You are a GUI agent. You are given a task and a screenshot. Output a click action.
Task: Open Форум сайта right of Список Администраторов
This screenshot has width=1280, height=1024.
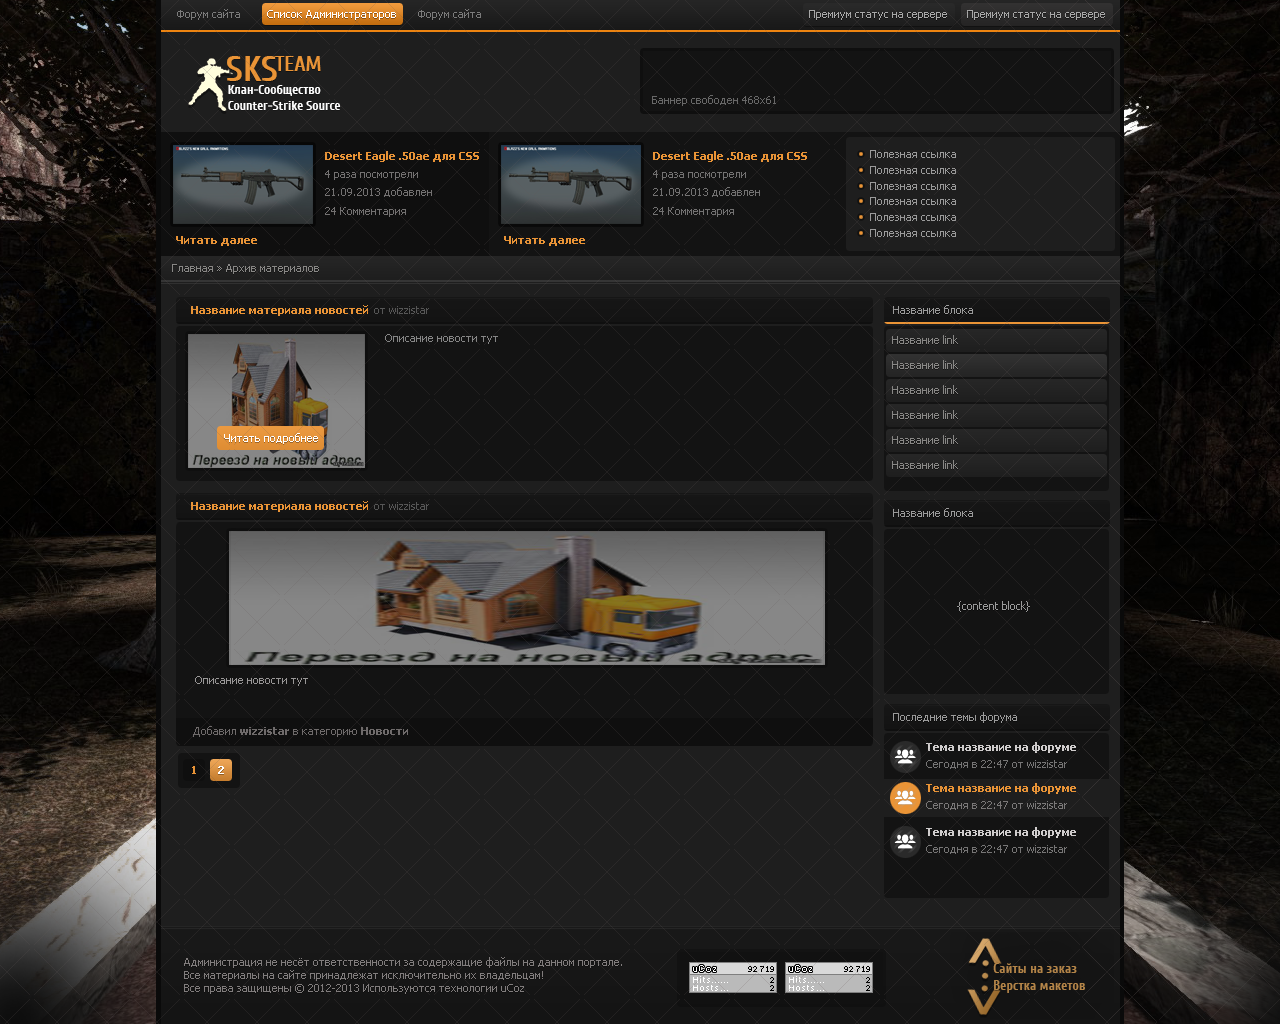[449, 14]
